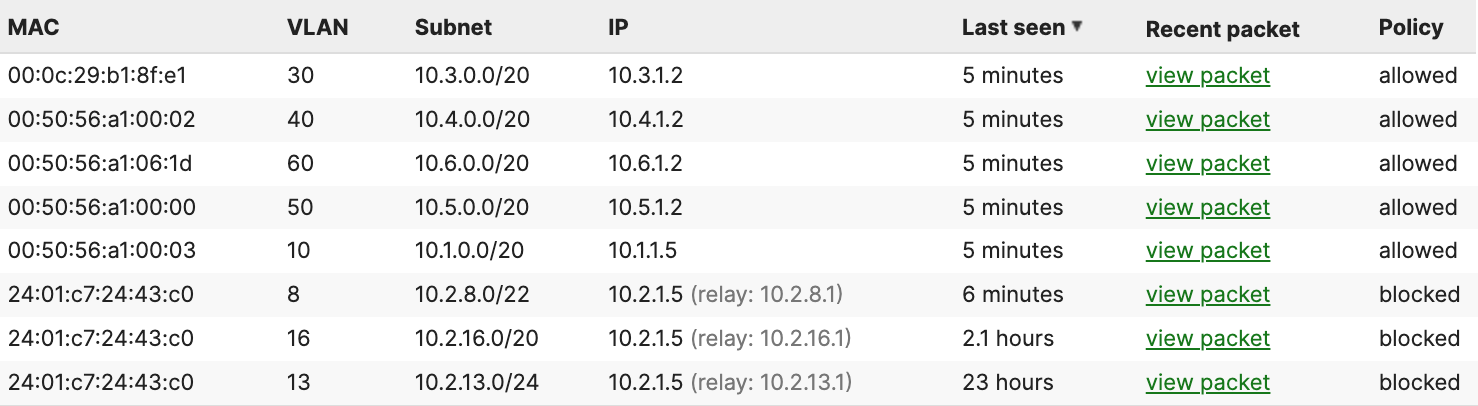
Task: Click the Subnet column header
Action: click(453, 27)
